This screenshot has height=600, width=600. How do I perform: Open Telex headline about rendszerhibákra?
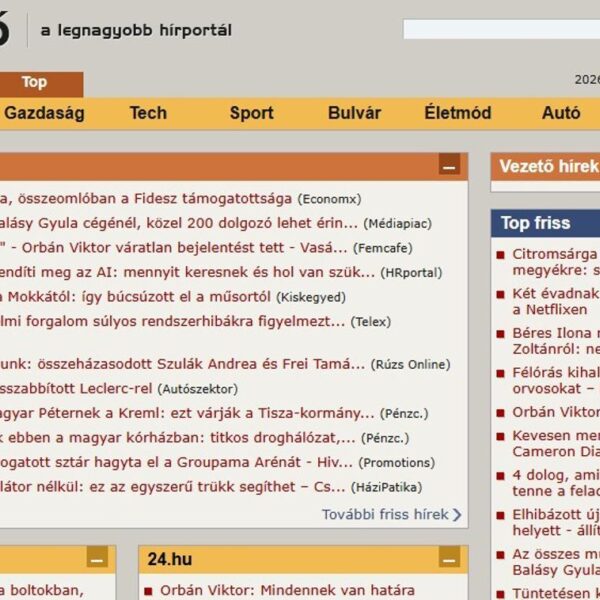click(x=173, y=321)
